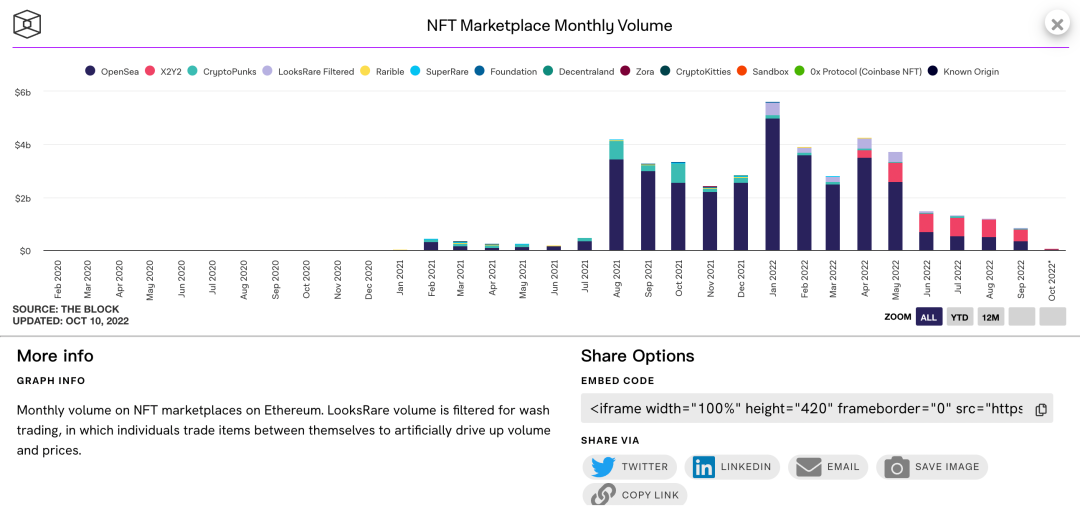
Task: Toggle OpenSea series in legend
Action: point(112,71)
